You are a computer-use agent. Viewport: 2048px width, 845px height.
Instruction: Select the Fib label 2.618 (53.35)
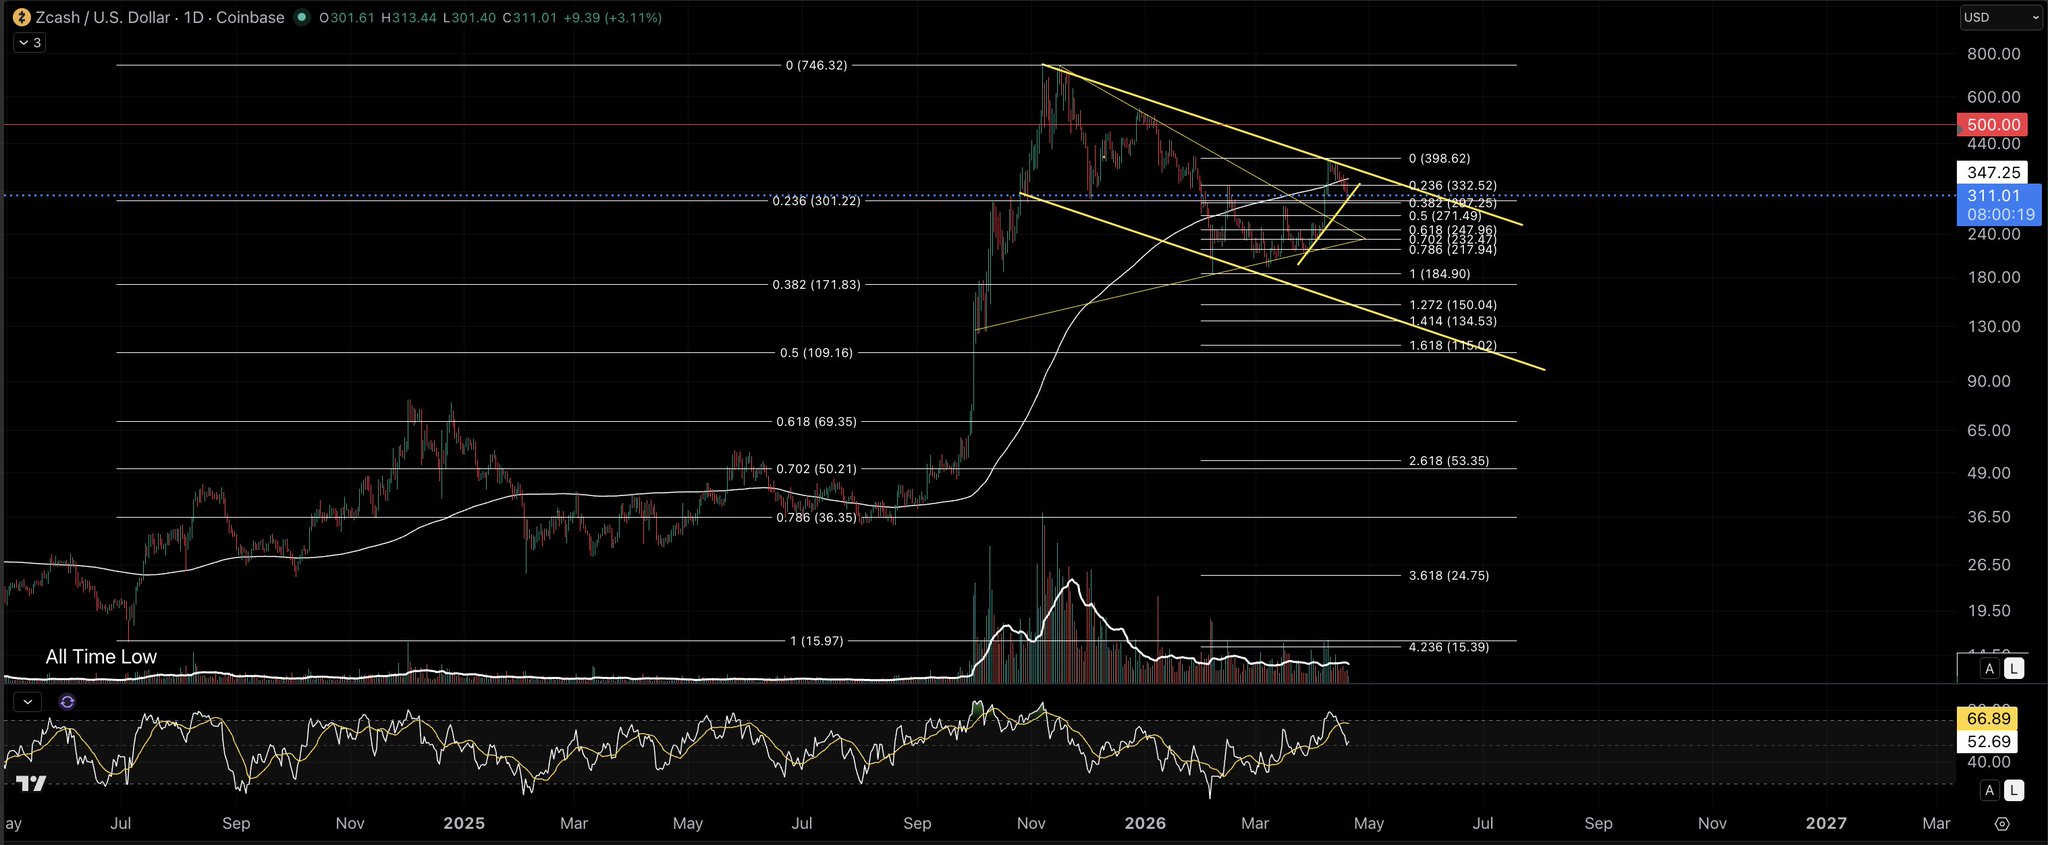(1448, 461)
